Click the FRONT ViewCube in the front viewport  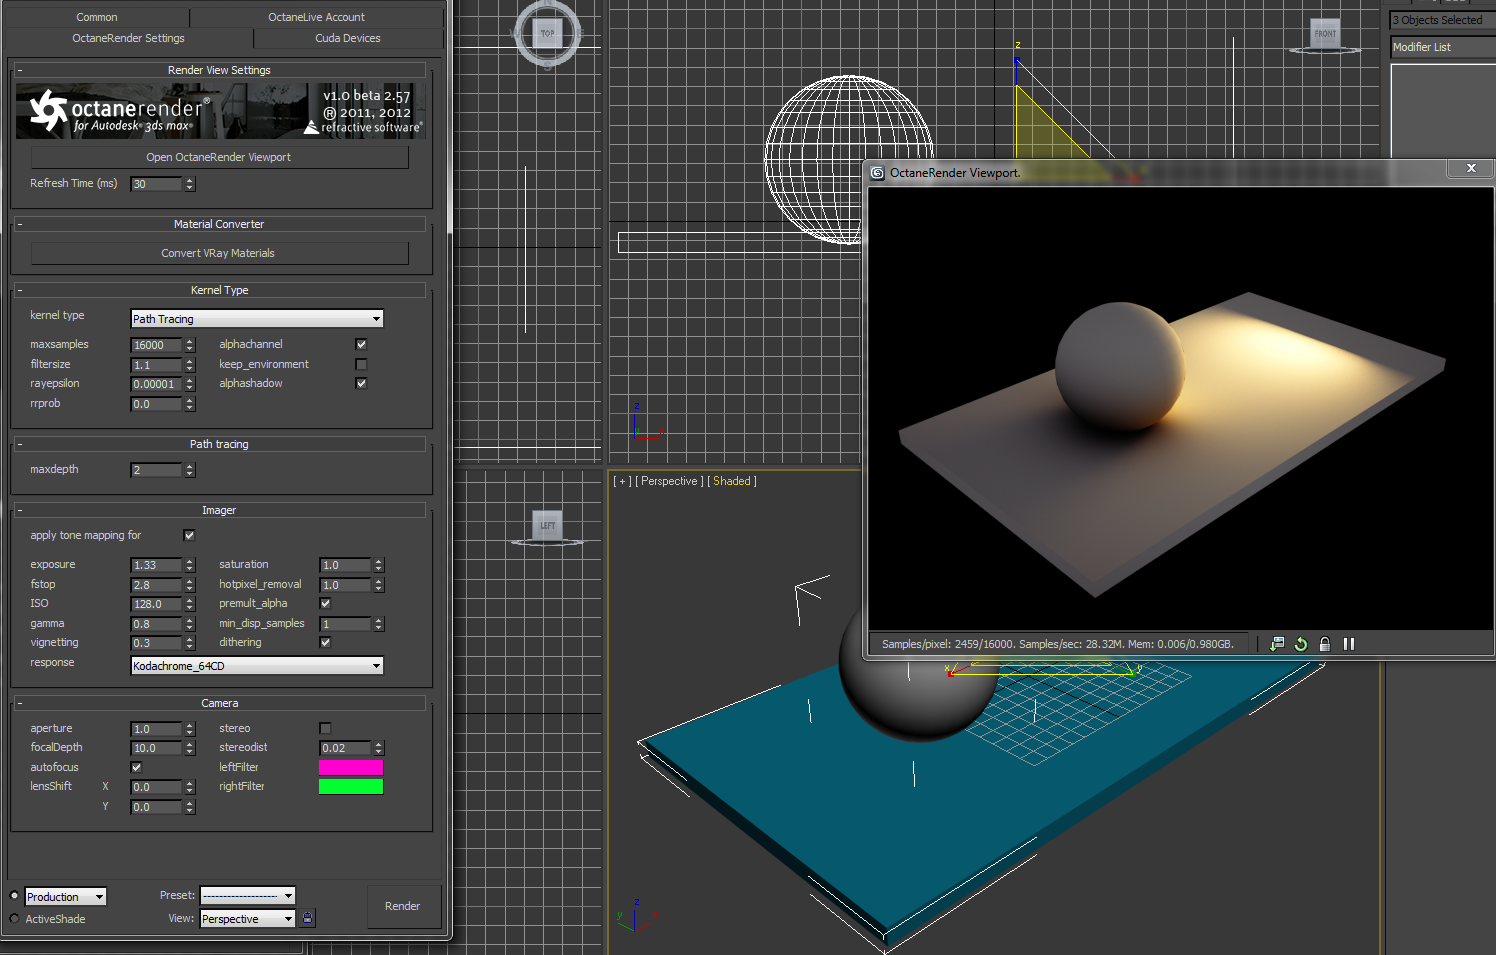pos(1325,33)
